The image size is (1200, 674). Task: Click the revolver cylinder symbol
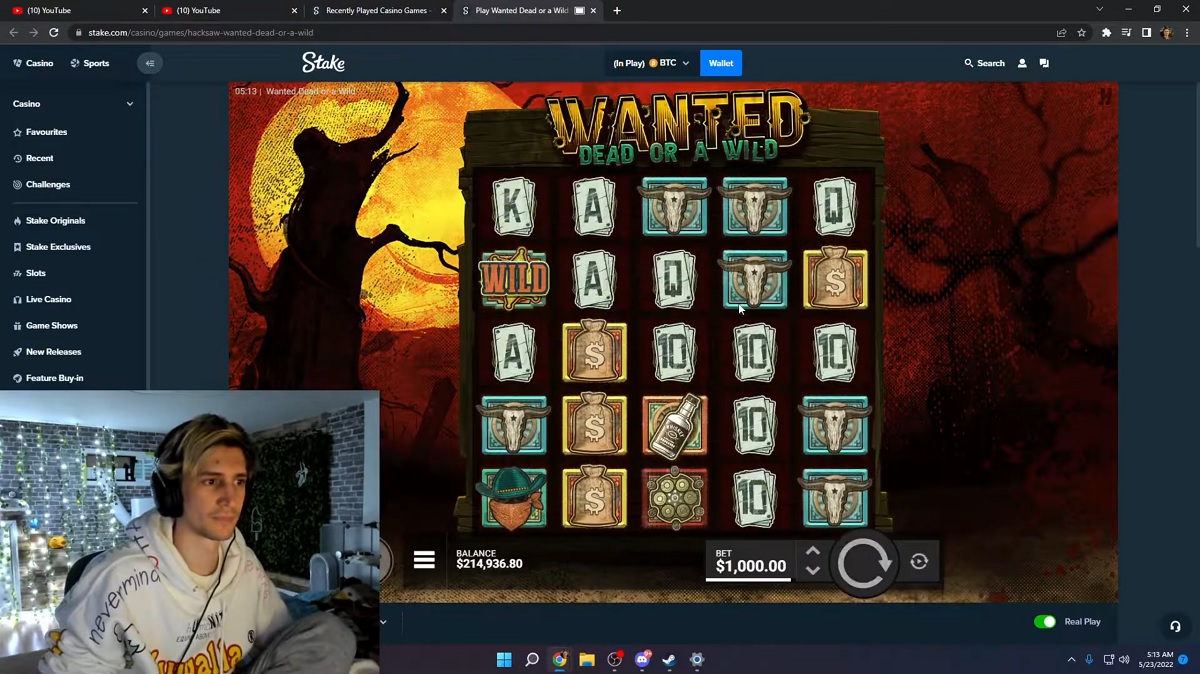[674, 497]
